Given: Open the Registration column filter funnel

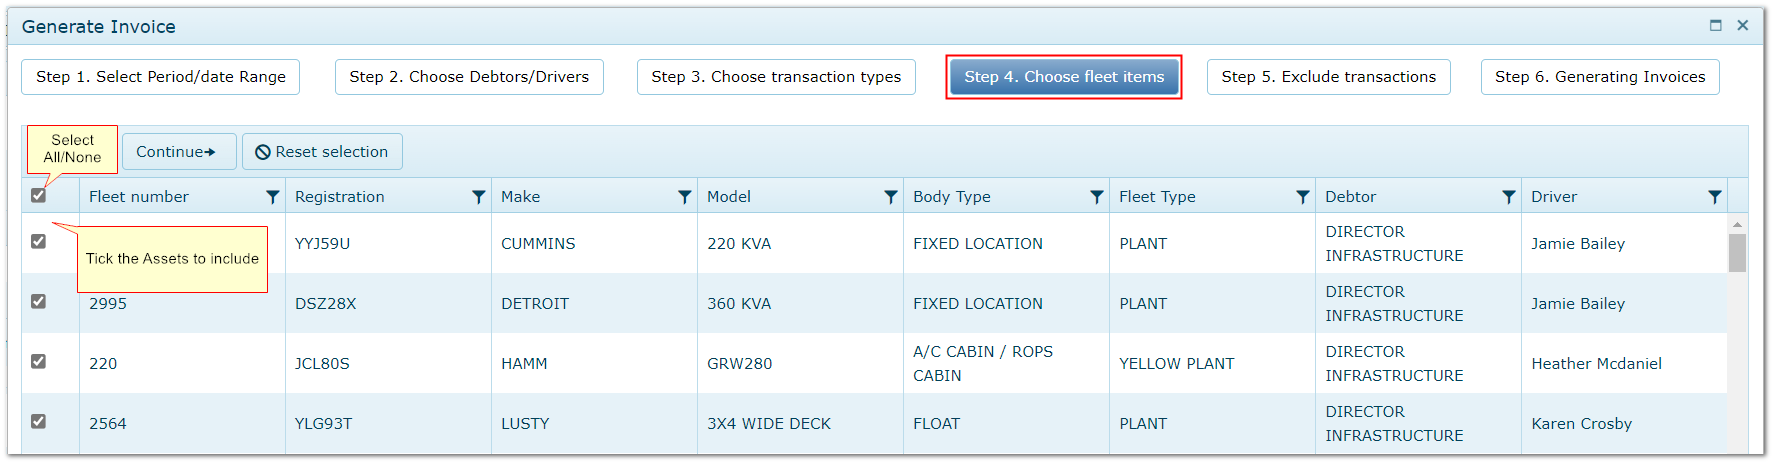Looking at the screenshot, I should (478, 197).
